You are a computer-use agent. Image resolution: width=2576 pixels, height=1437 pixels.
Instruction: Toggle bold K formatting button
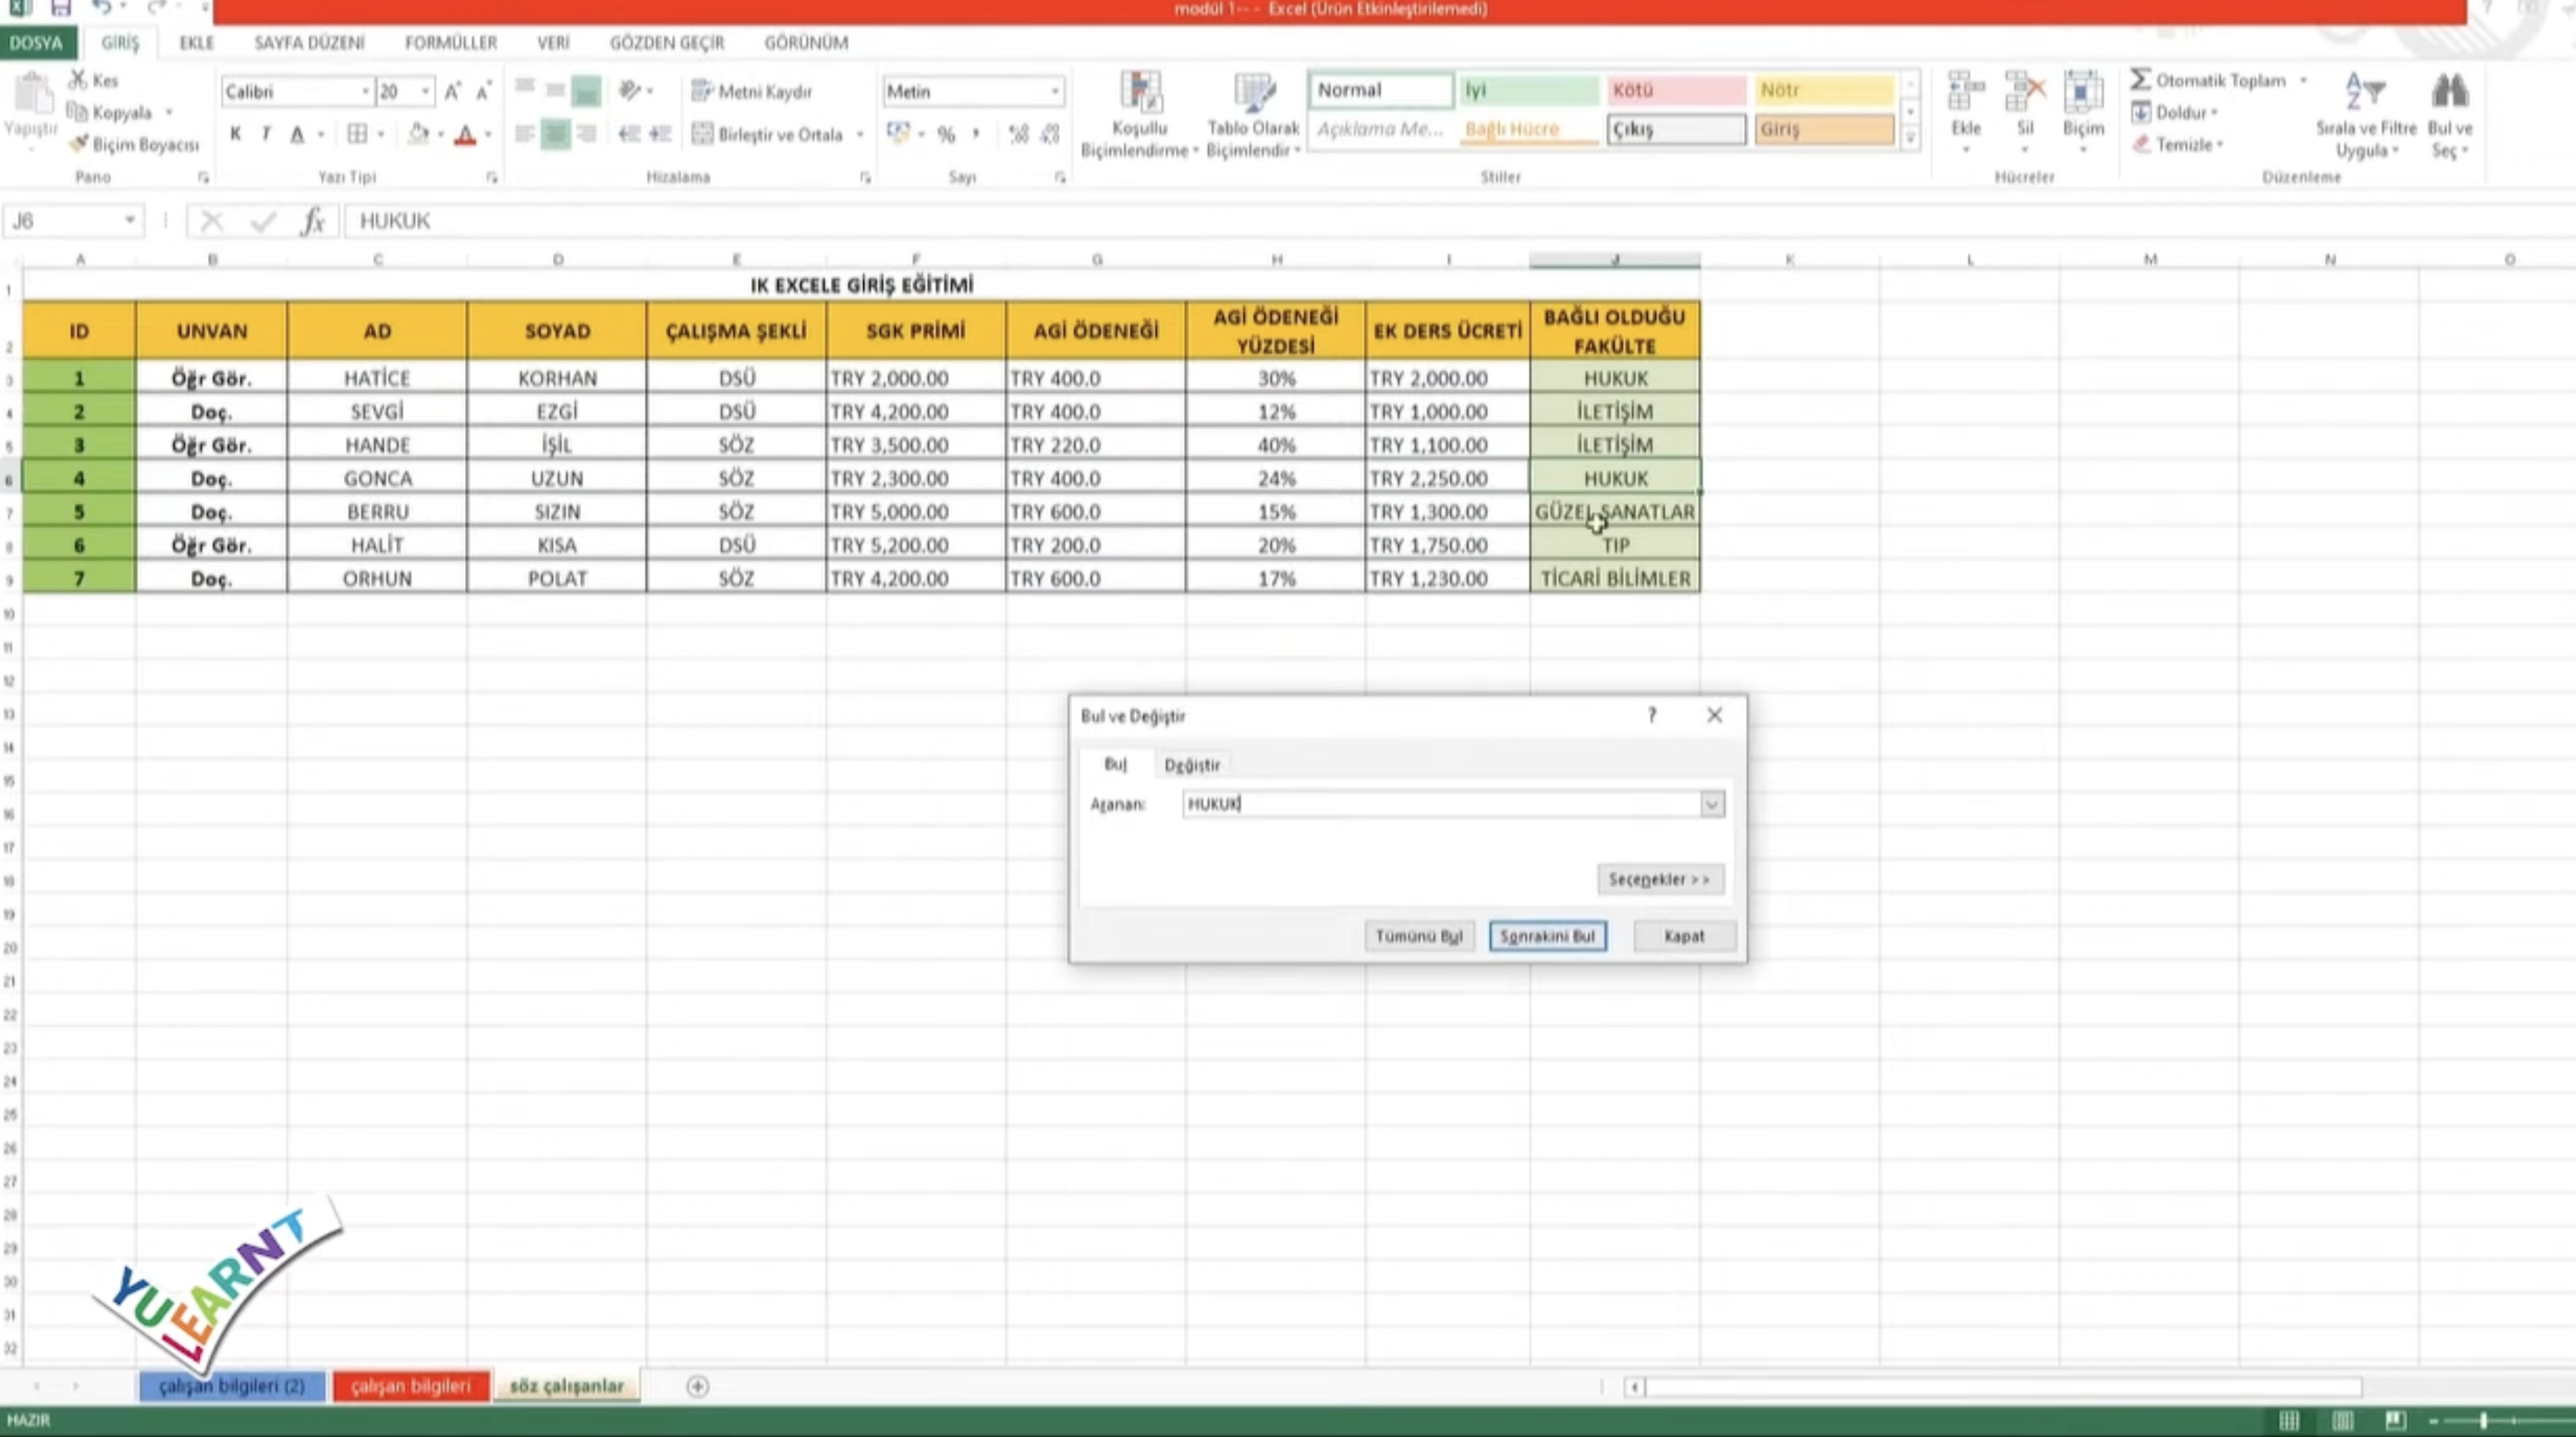pyautogui.click(x=235, y=134)
